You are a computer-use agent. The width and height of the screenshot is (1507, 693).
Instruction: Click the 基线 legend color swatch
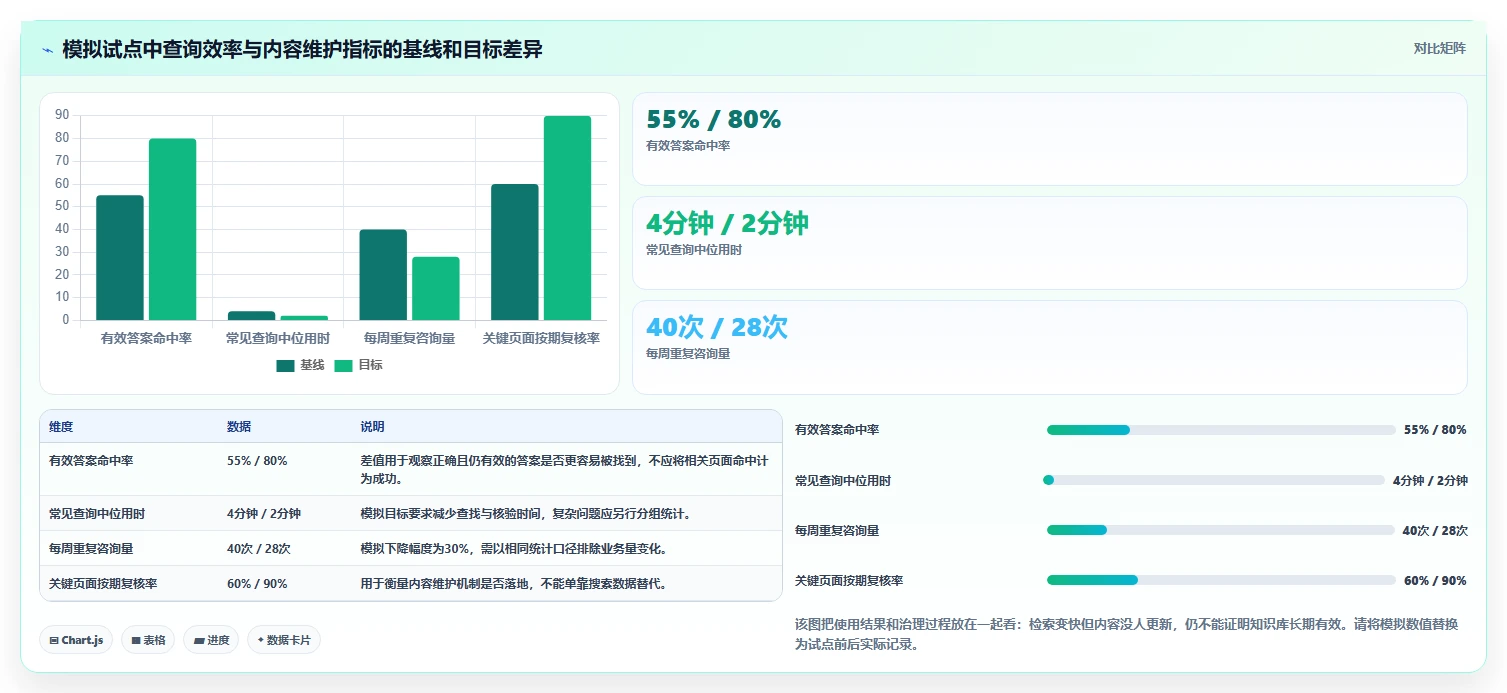[286, 366]
